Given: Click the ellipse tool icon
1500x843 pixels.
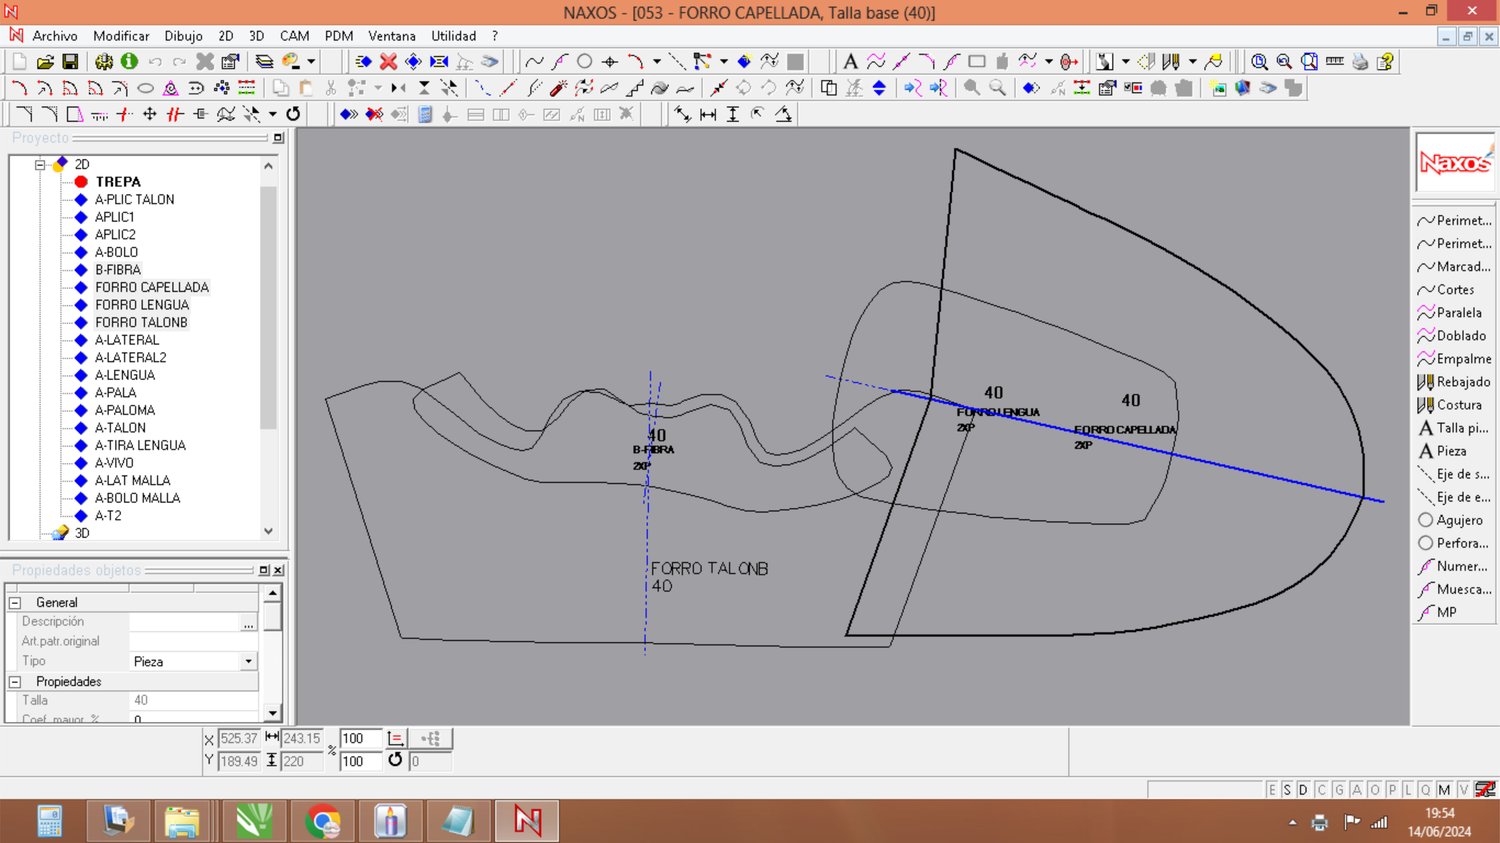Looking at the screenshot, I should coord(145,88).
